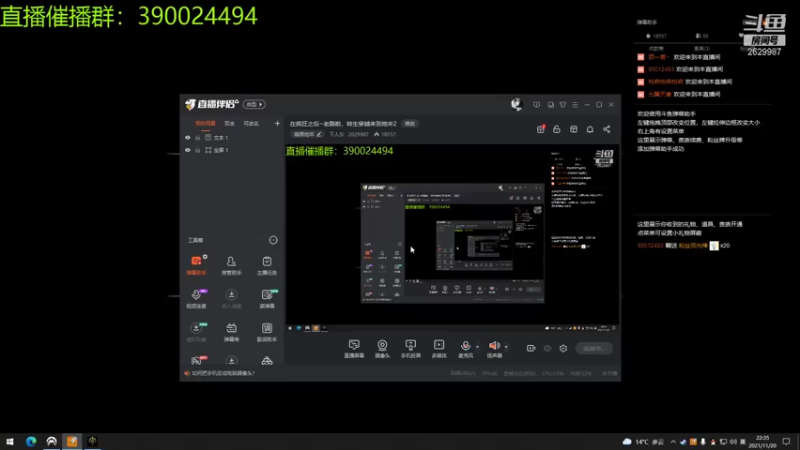The height and width of the screenshot is (450, 800).
Task: Select the 文本 1 source row
Action: 232,138
